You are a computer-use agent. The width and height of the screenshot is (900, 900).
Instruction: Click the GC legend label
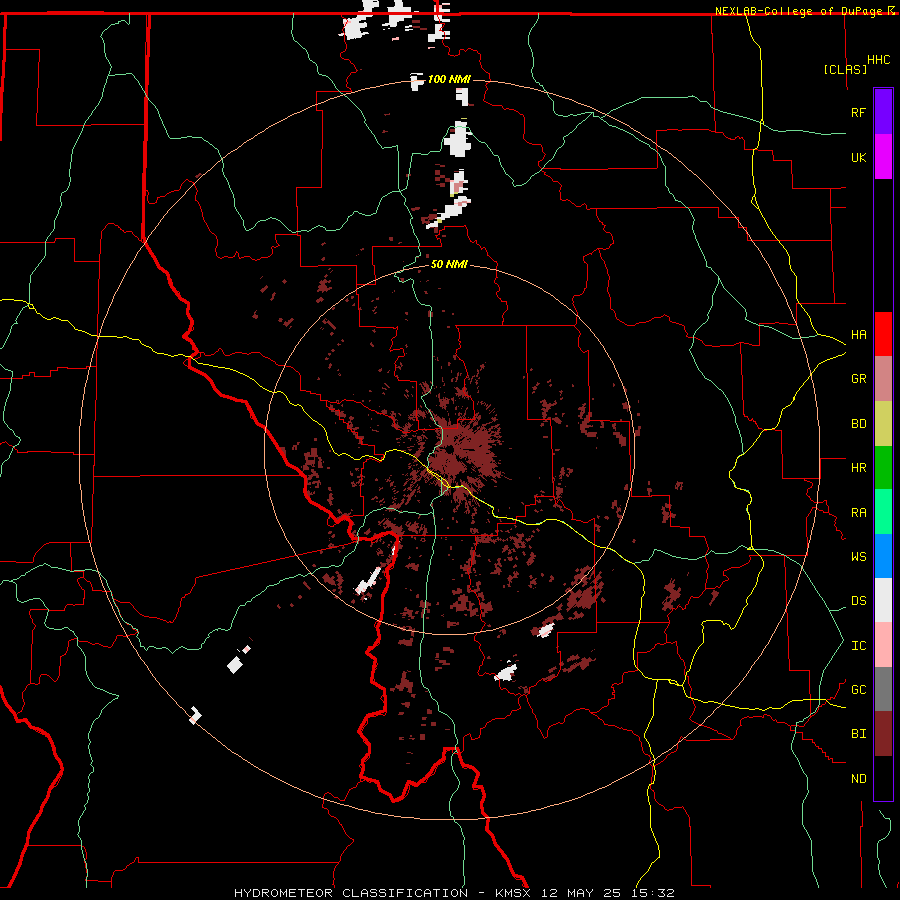point(858,690)
